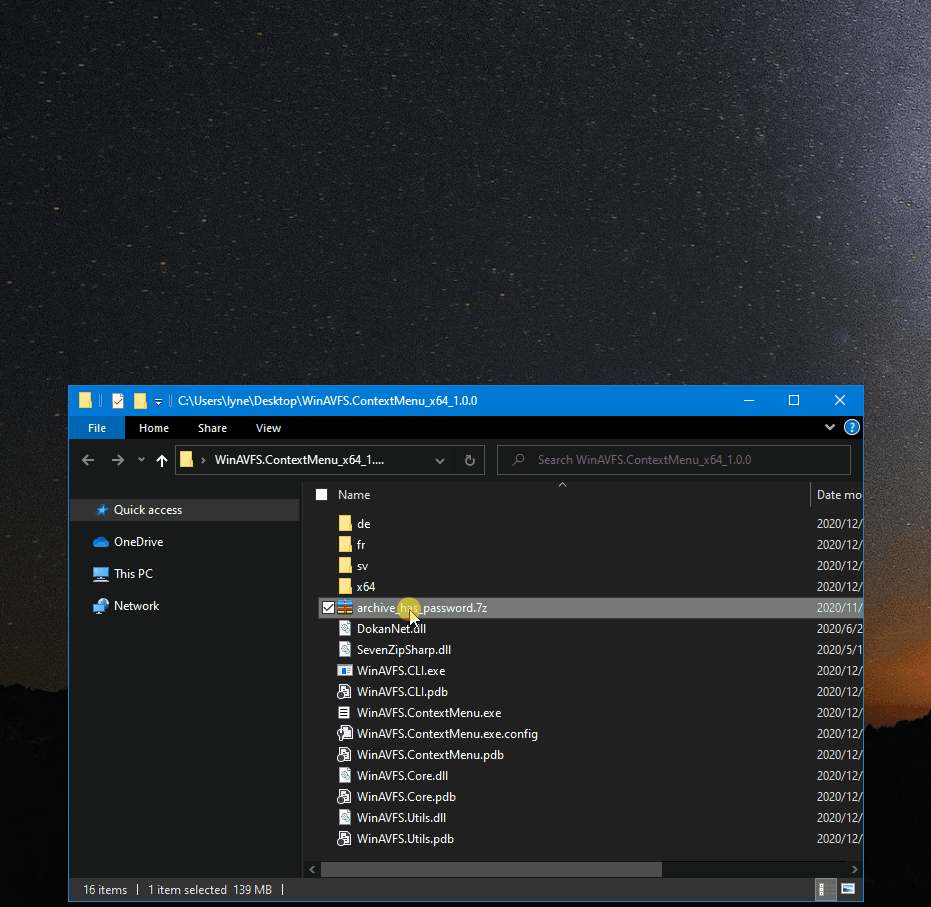Switch to the Share ribbon tab
Image resolution: width=931 pixels, height=907 pixels.
212,428
